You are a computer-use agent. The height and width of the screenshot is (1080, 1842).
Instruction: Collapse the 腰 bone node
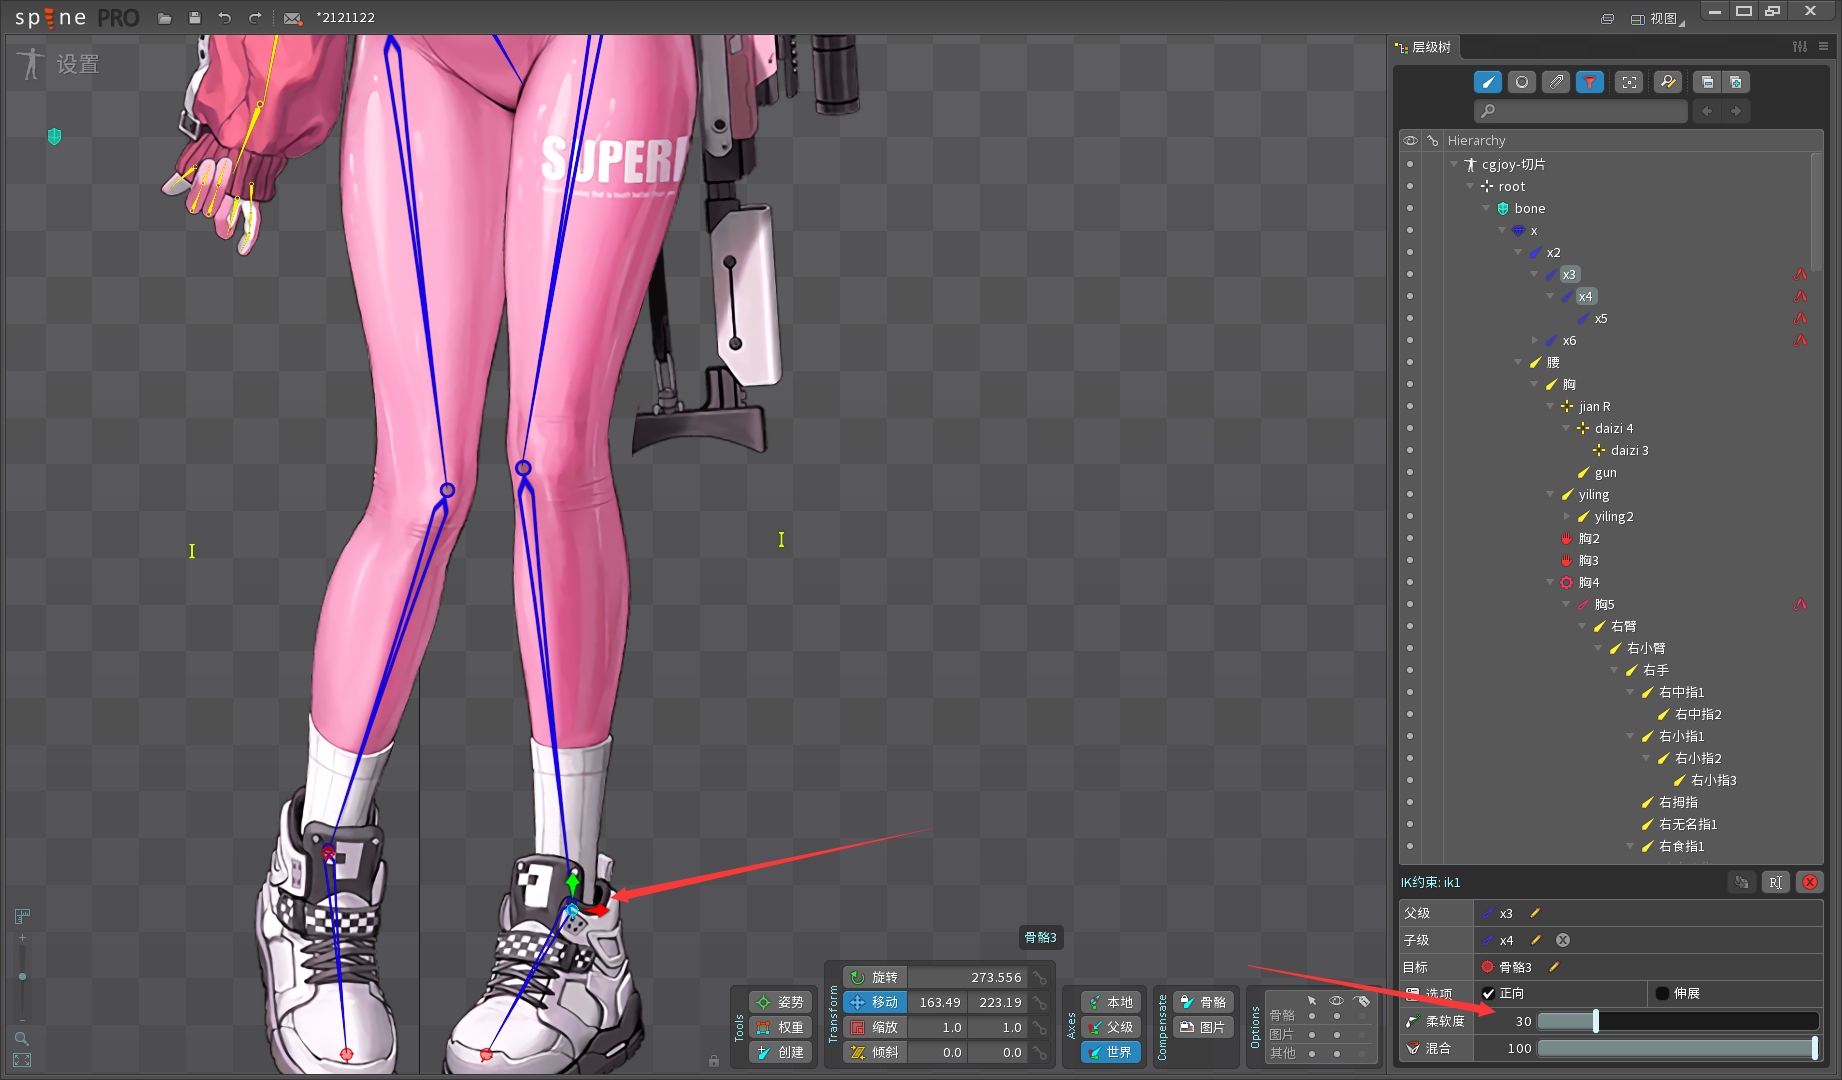coord(1518,362)
